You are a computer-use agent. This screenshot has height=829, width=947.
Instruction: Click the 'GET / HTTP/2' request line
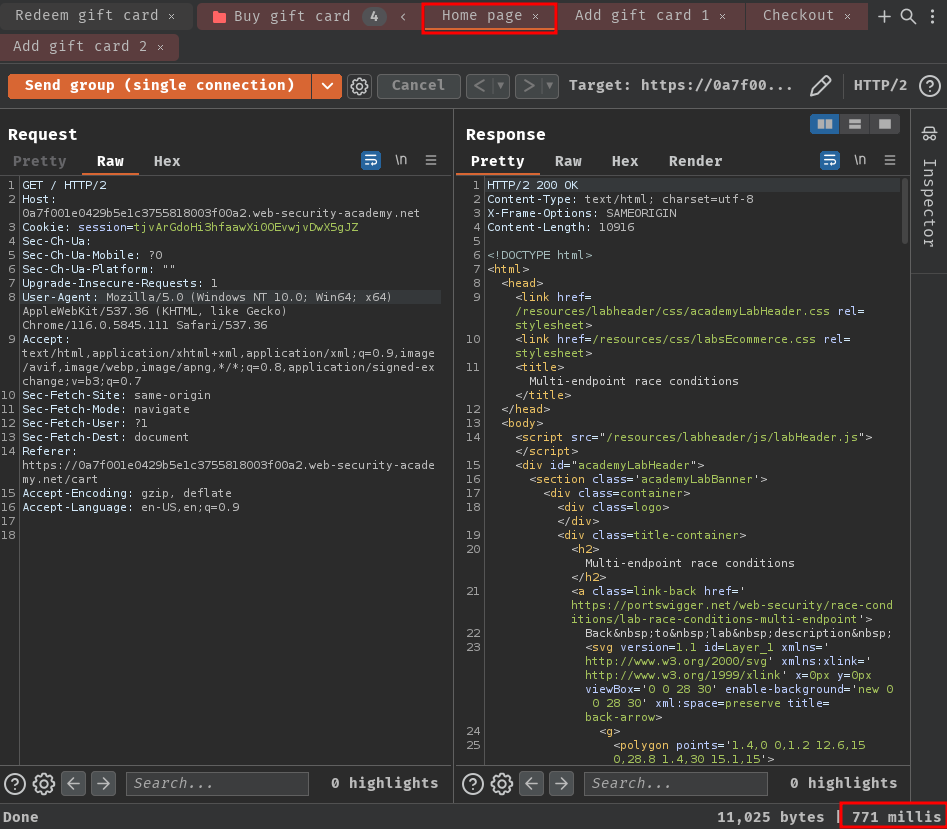click(x=64, y=185)
